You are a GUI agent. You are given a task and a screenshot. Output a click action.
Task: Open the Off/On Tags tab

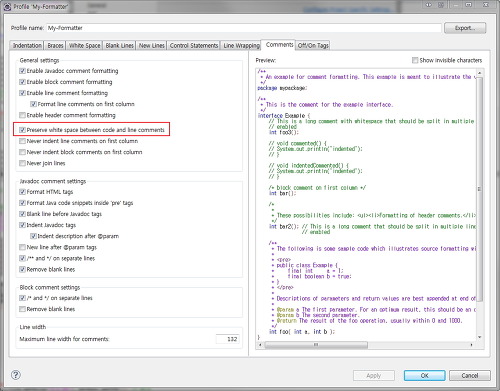click(313, 45)
